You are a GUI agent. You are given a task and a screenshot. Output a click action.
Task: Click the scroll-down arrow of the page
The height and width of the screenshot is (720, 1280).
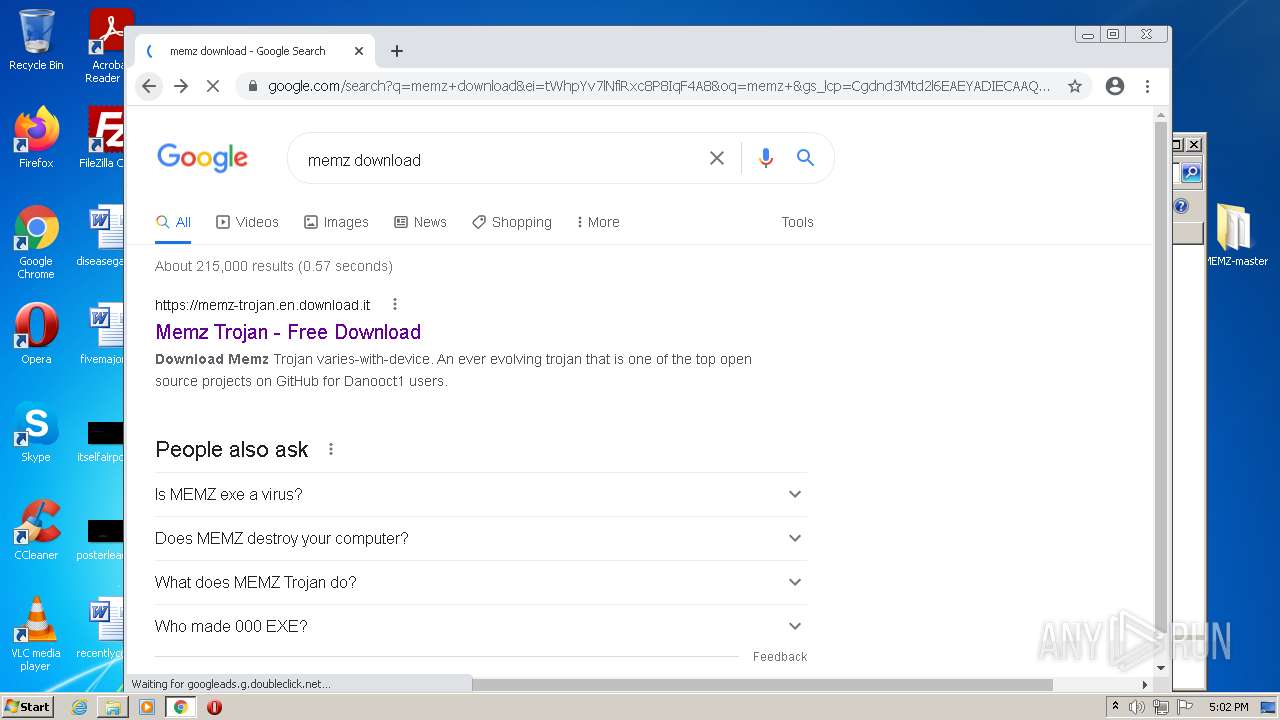[1161, 668]
